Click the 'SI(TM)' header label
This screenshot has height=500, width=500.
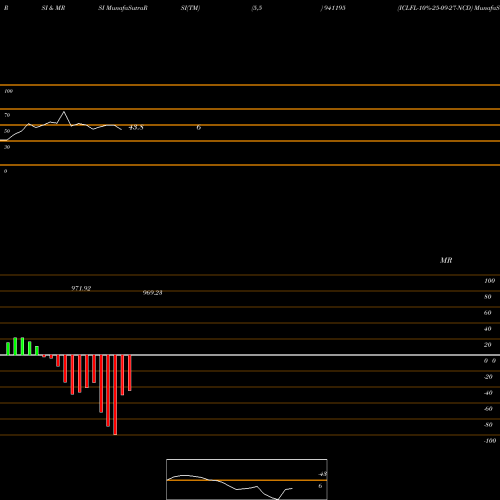(x=190, y=8)
